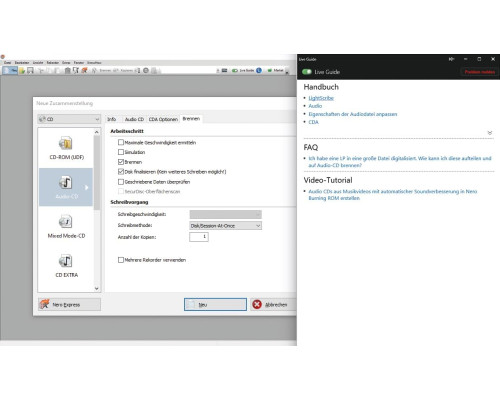Open the Rekorder menu
Screen dimensions: 500x400
pos(53,63)
